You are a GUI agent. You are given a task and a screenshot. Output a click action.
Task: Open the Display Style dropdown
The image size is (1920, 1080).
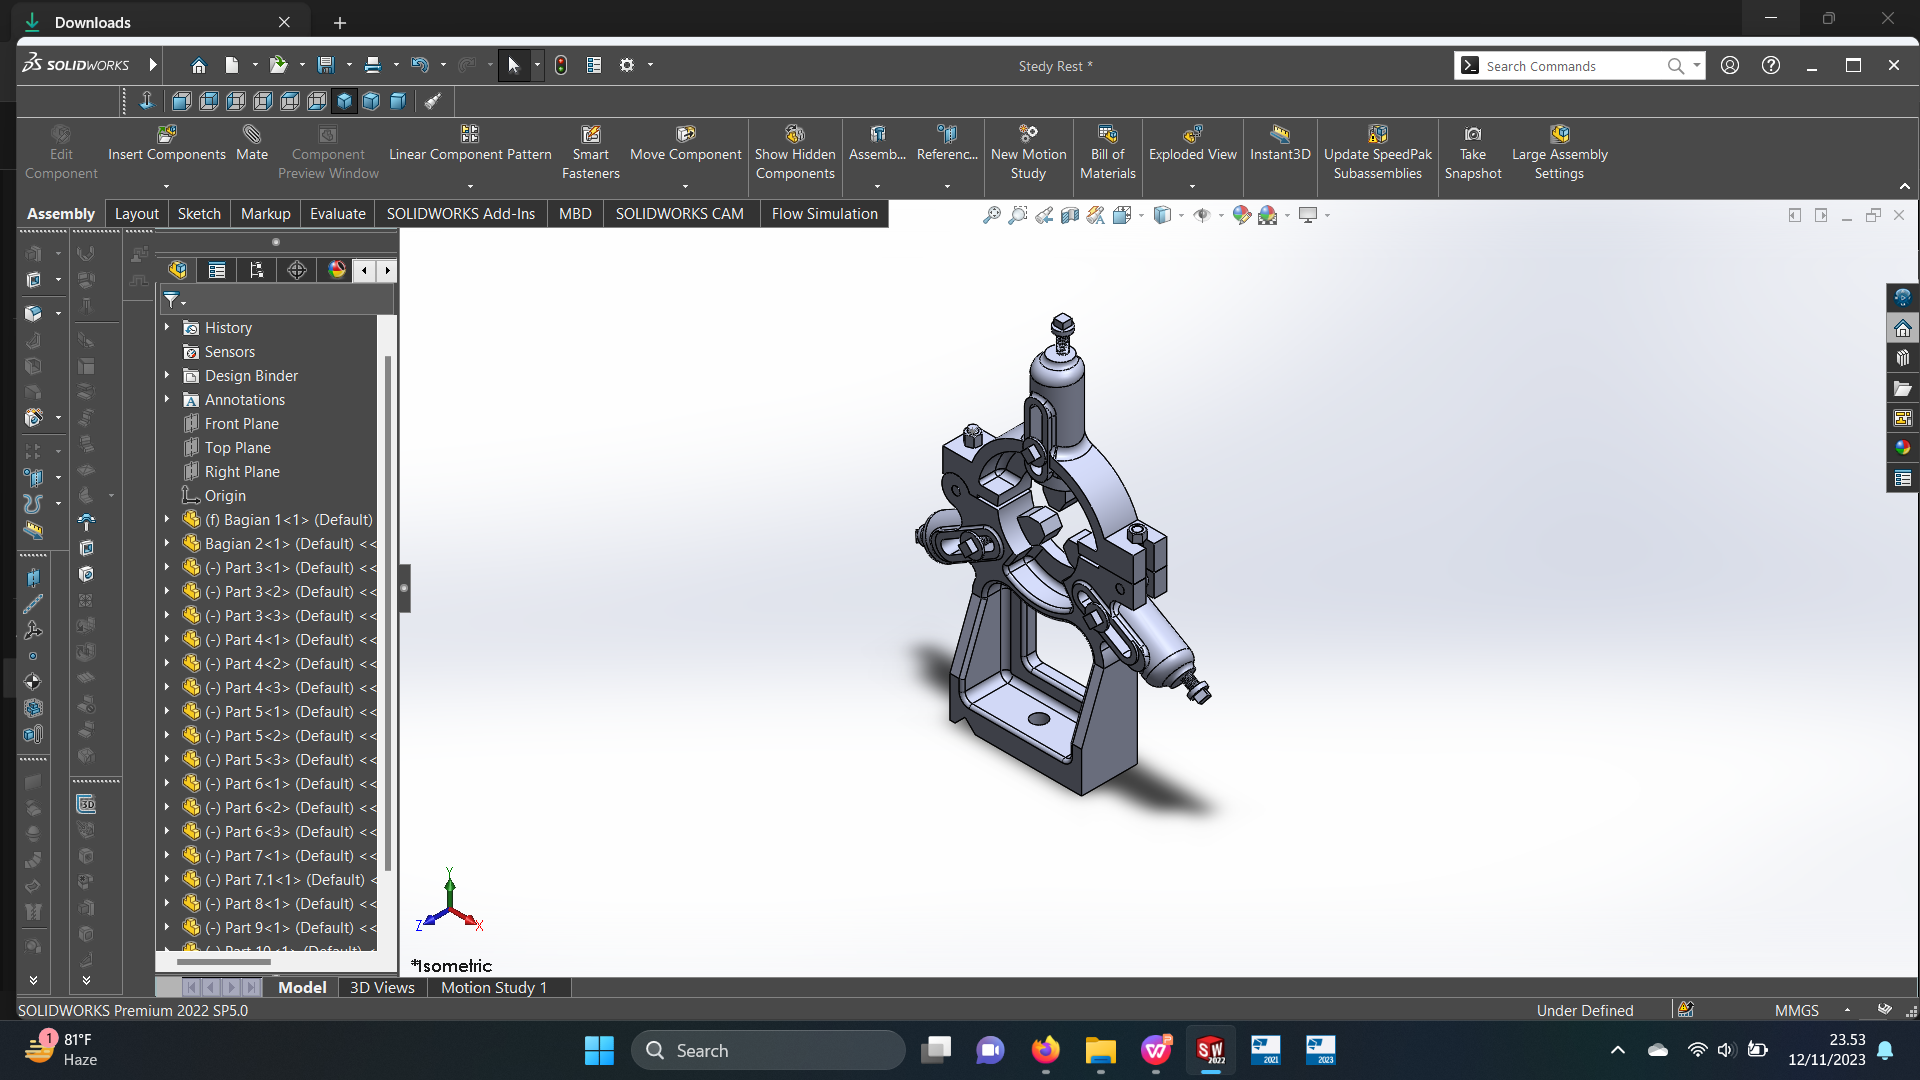pos(1181,215)
